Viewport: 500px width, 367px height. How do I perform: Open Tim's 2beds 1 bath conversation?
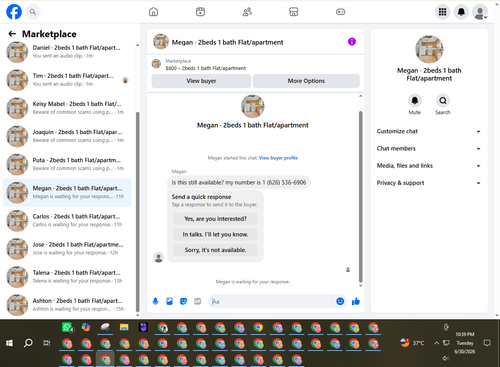tap(68, 80)
